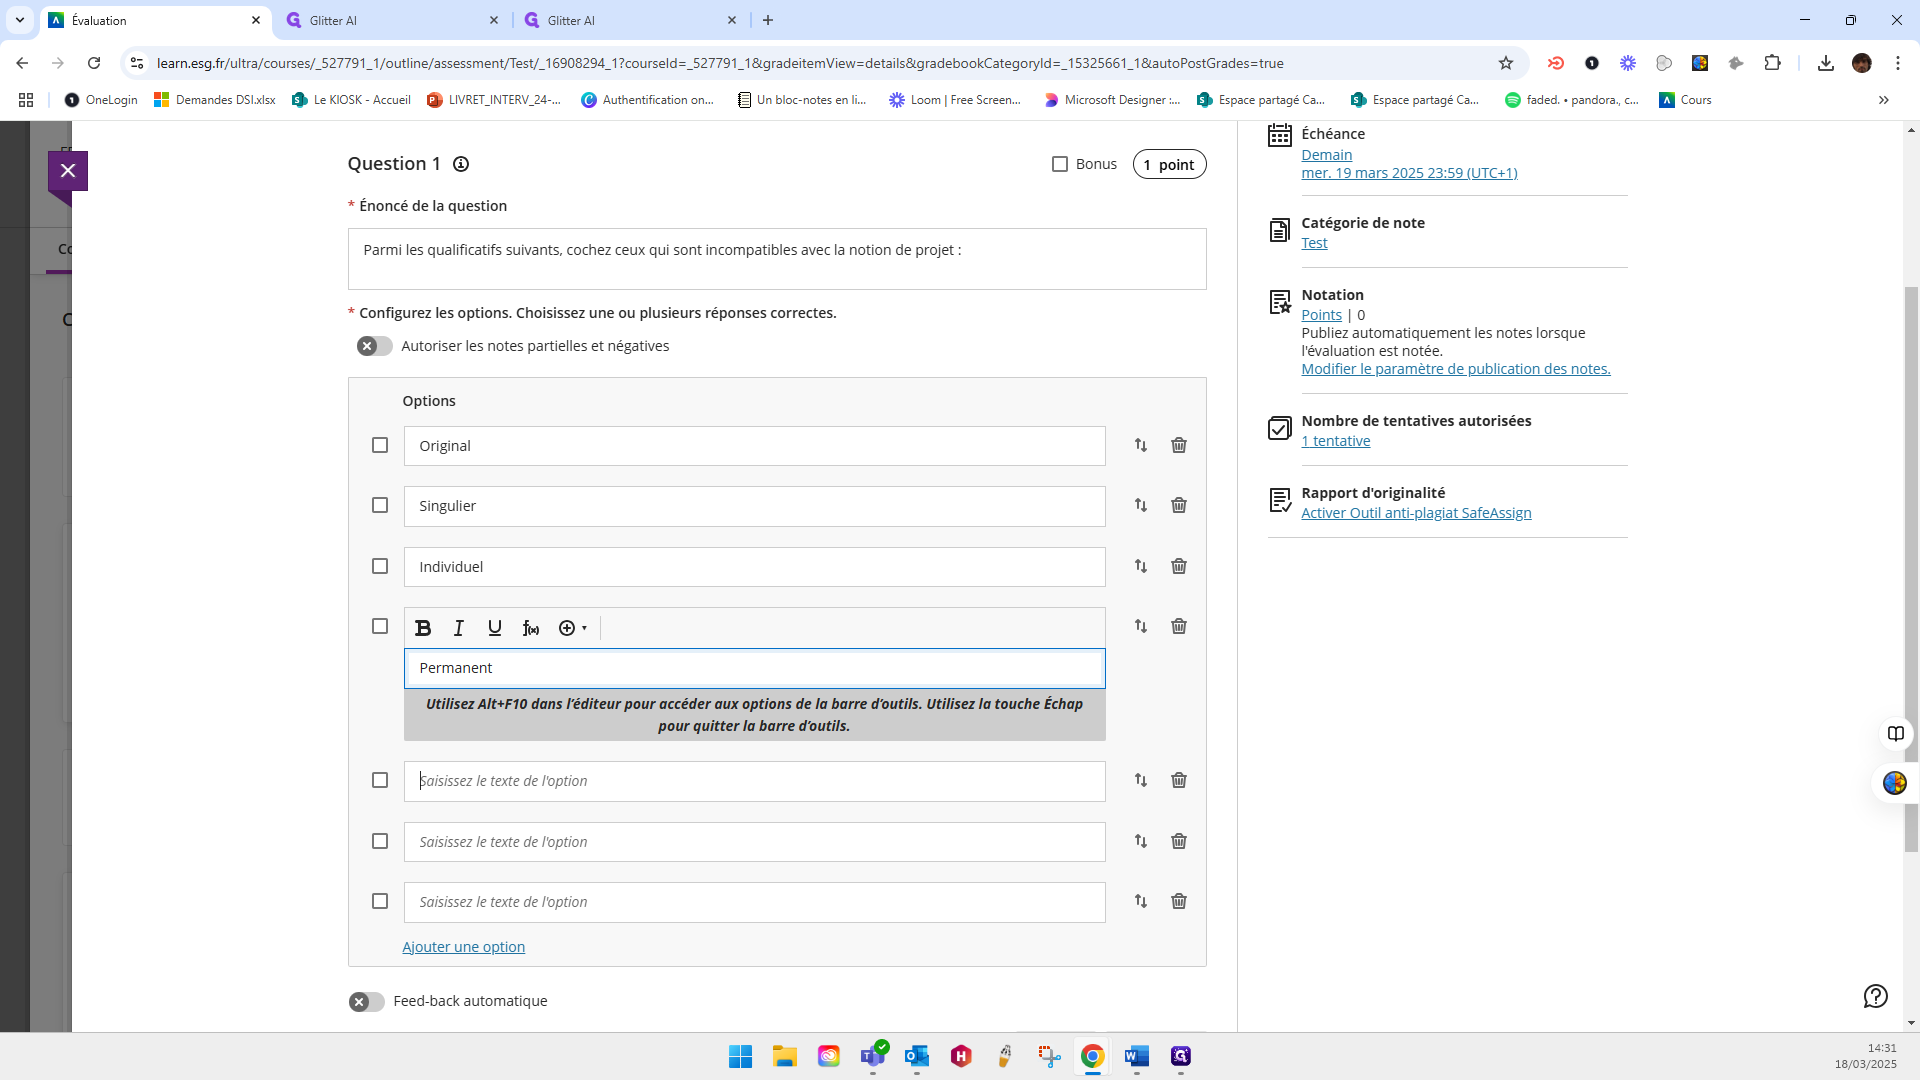Close the question editing panel
Image resolution: width=1920 pixels, height=1080 pixels.
coord(68,171)
